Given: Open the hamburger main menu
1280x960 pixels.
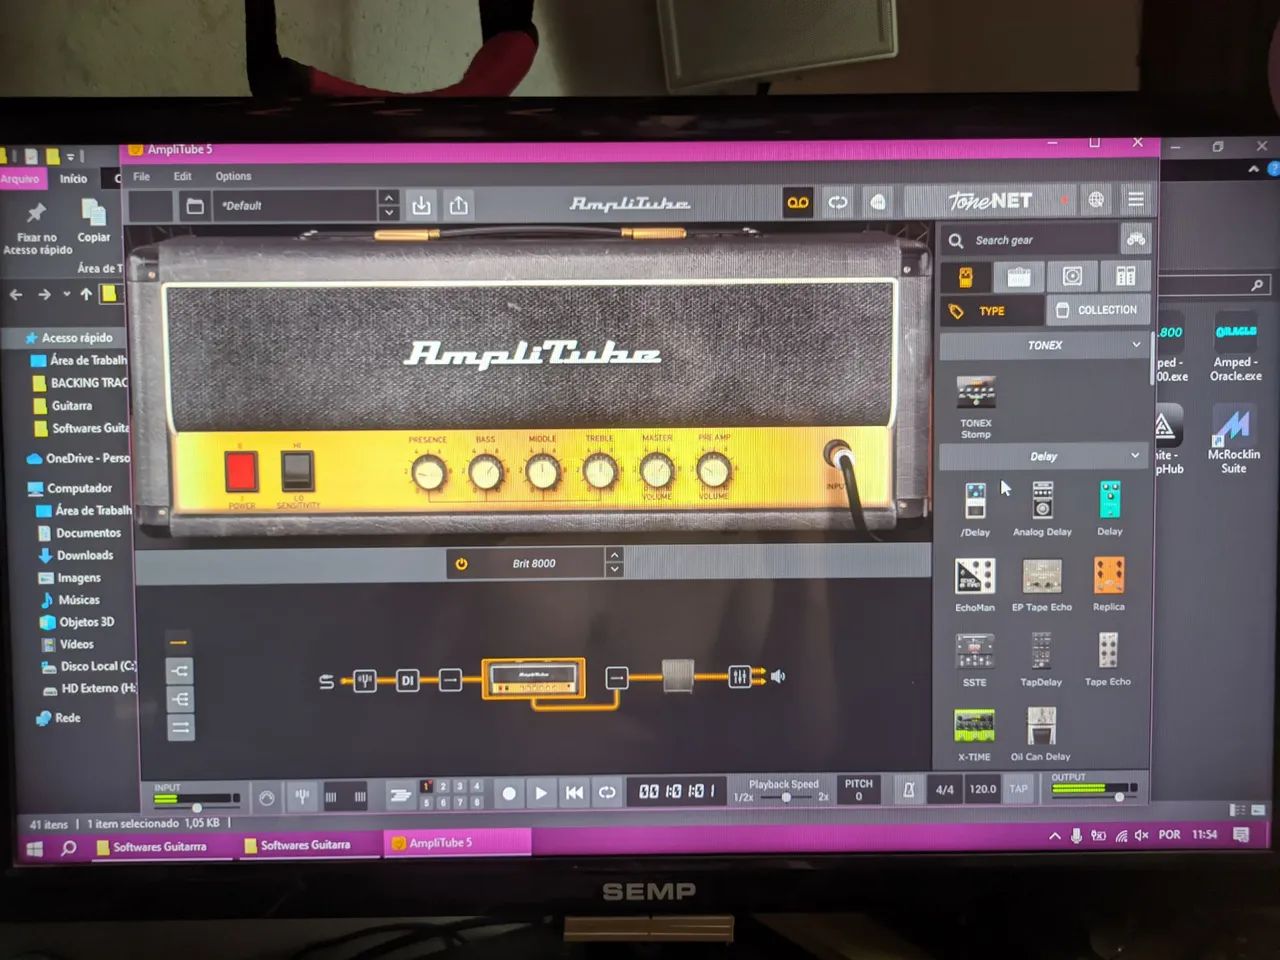Looking at the screenshot, I should click(x=1136, y=199).
